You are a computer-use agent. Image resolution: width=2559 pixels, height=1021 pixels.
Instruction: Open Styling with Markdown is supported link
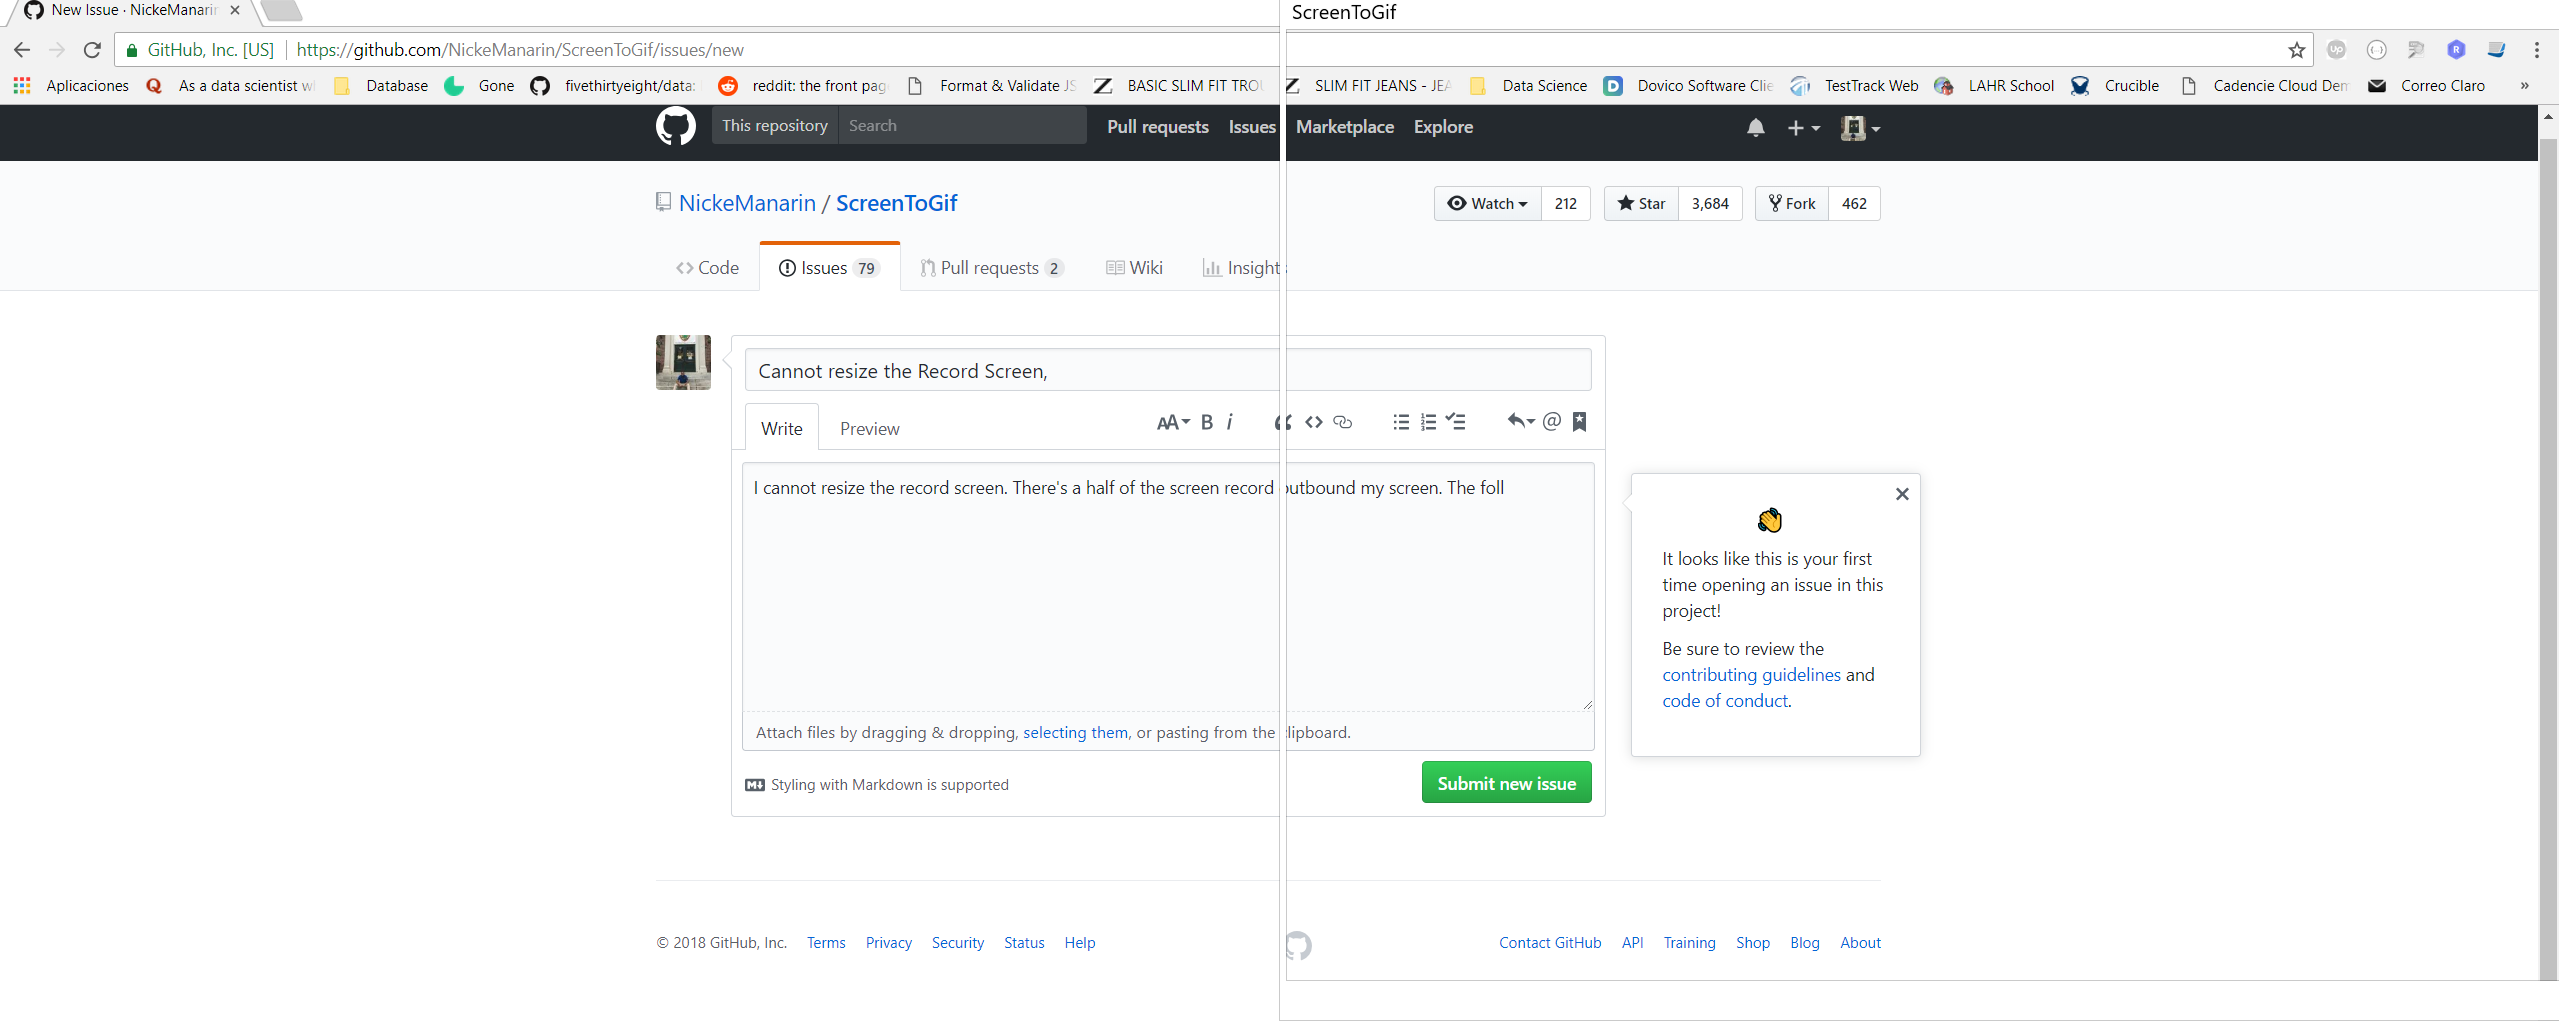(877, 785)
